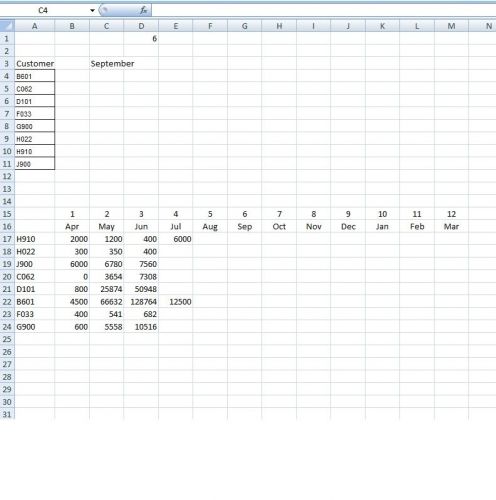496x500 pixels.
Task: Click cell with value 66632
Action: pyautogui.click(x=107, y=302)
